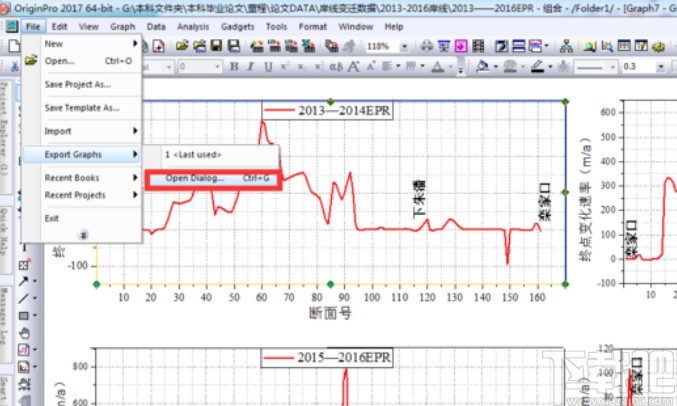Screen dimensions: 677x406
Task: Click the Open project folder icon
Action: coord(182,45)
